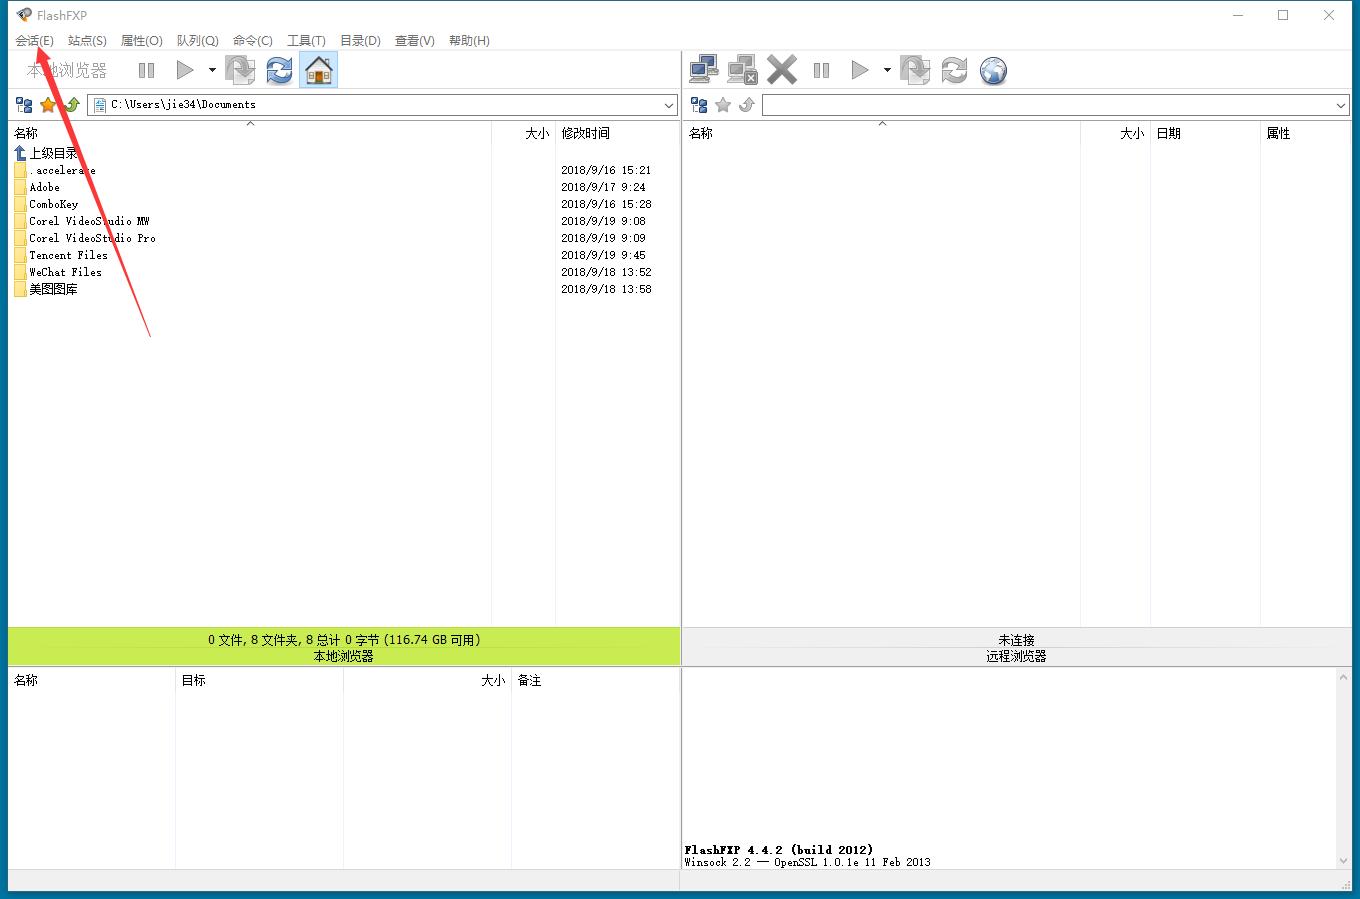This screenshot has width=1360, height=899.
Task: Select the Corel VideoStudio Pro folder
Action: [x=85, y=238]
